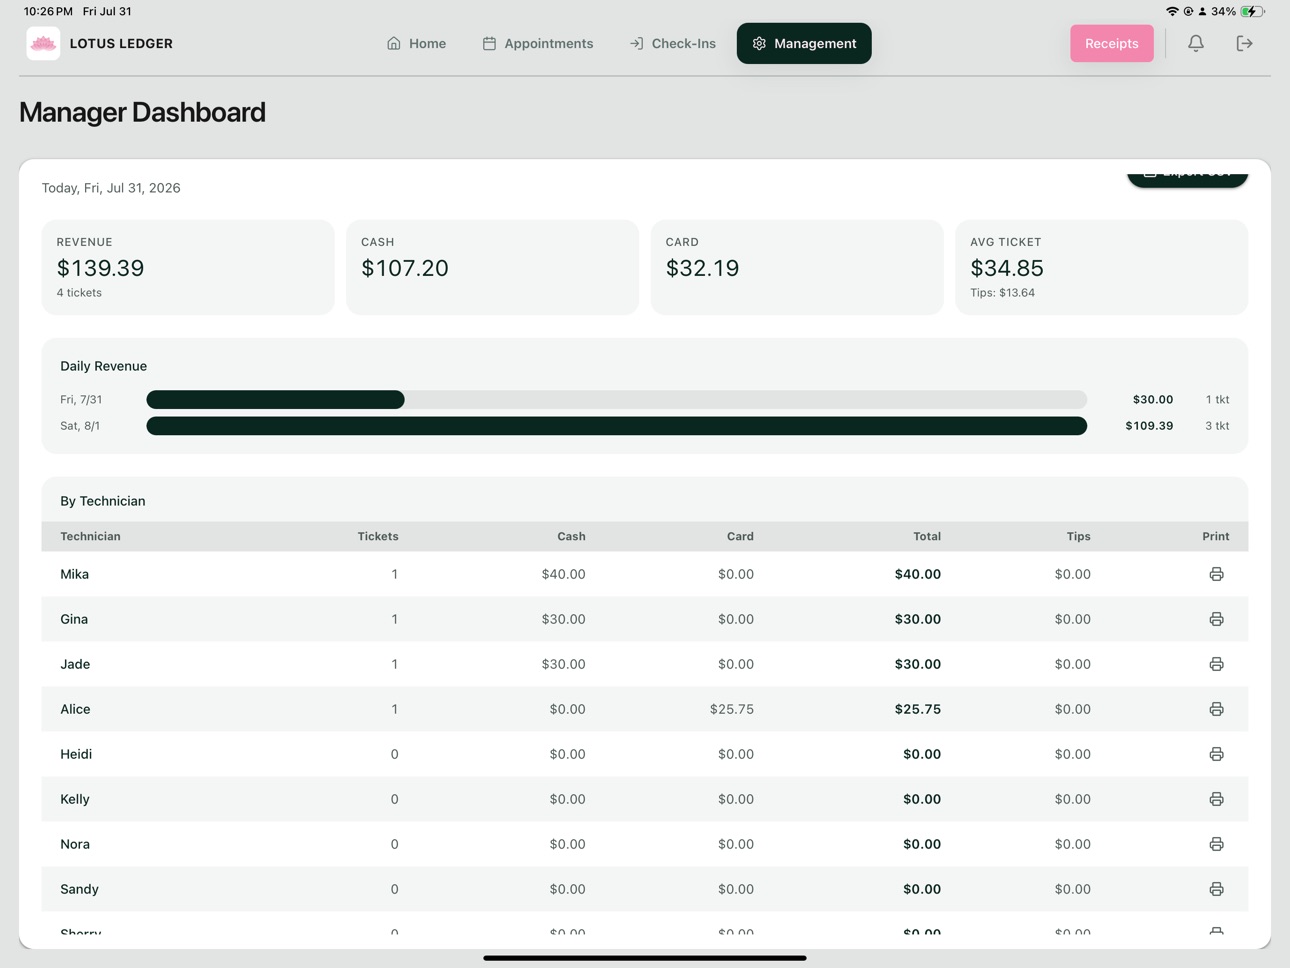Click the log out icon
The image size is (1290, 968).
pyautogui.click(x=1244, y=43)
